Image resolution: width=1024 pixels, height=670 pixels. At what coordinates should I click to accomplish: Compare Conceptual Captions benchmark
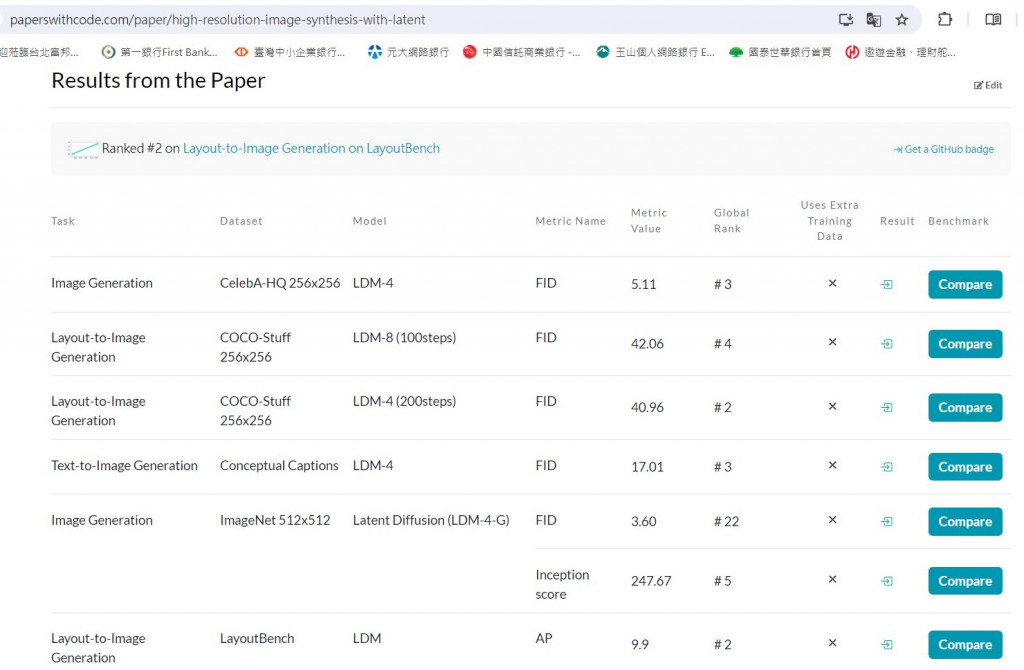coord(965,467)
